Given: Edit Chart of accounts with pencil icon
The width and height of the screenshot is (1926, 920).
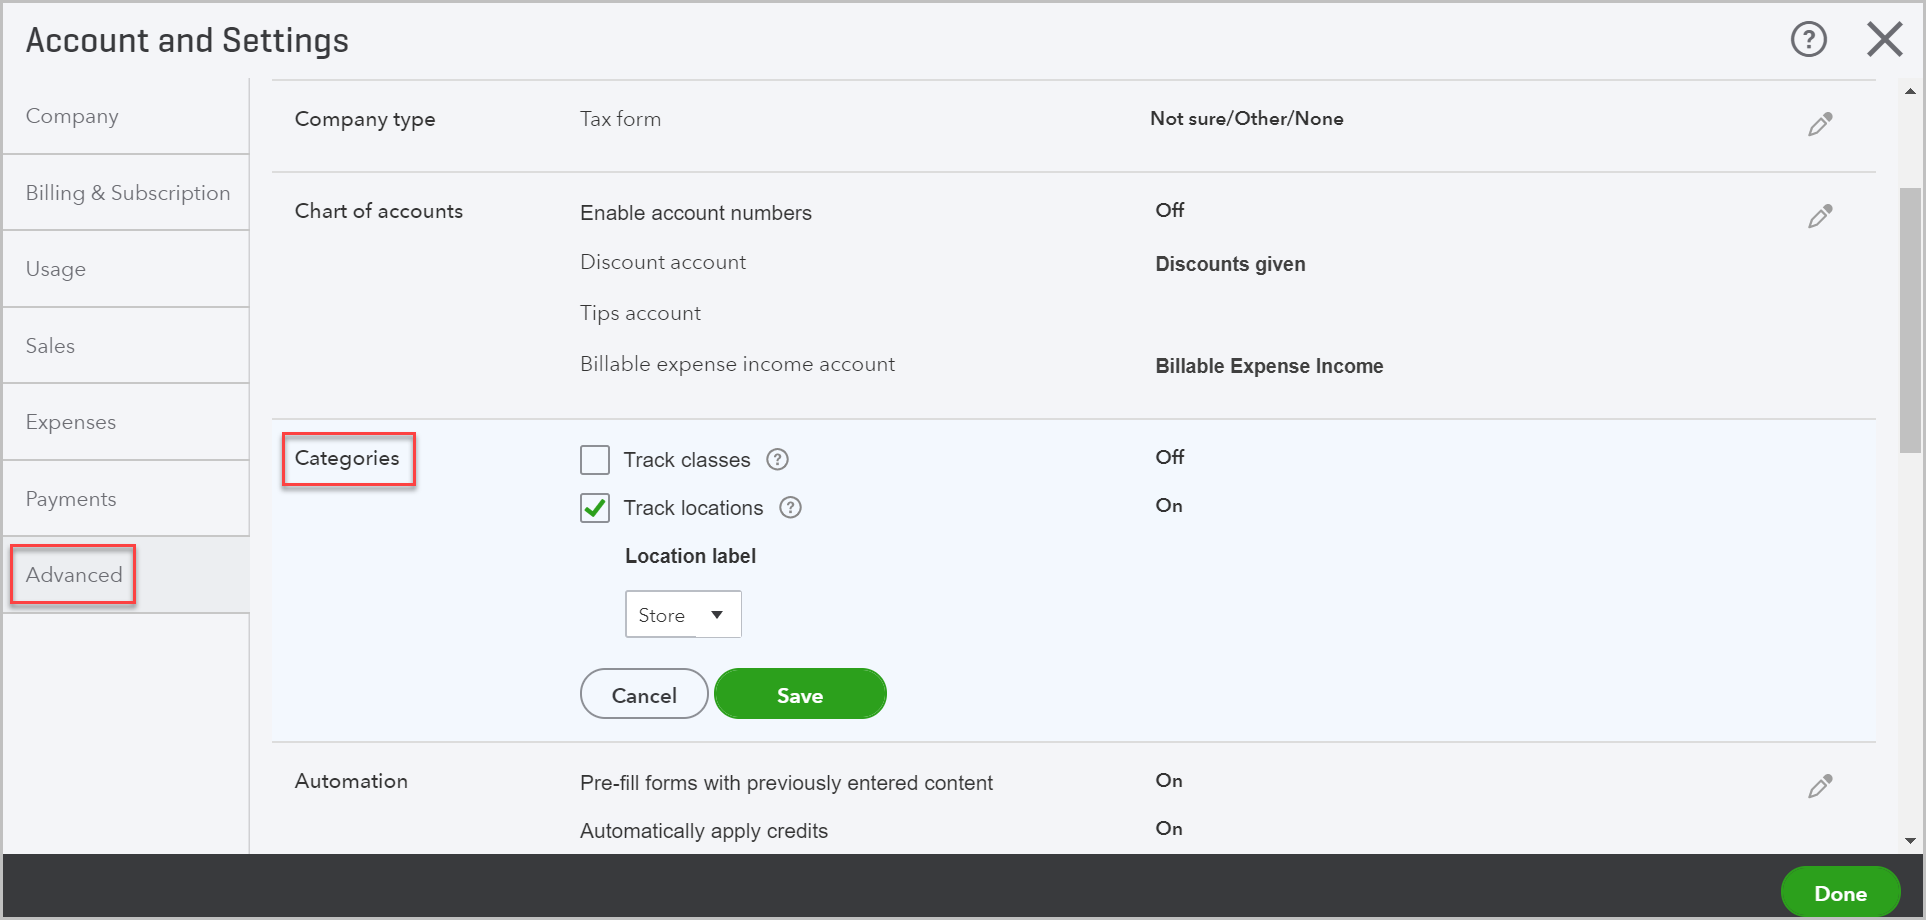Looking at the screenshot, I should point(1820,216).
